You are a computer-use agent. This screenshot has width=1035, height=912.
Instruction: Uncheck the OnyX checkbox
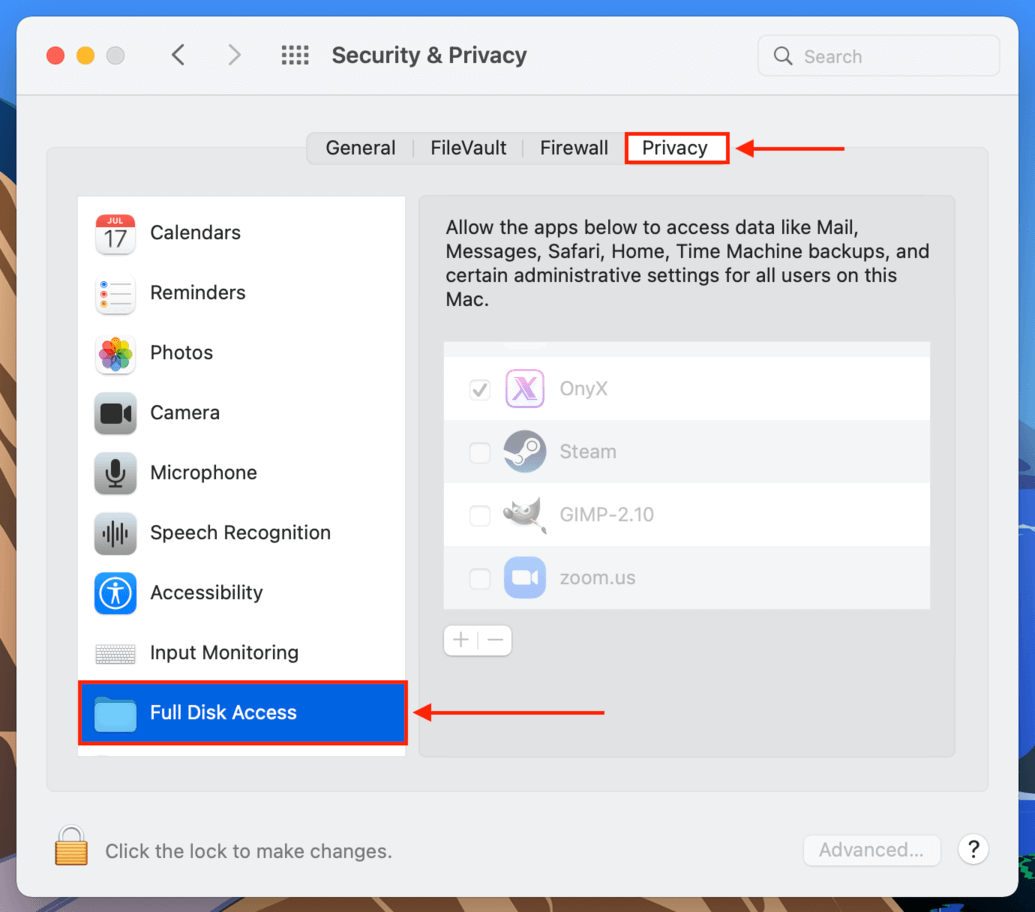(480, 389)
